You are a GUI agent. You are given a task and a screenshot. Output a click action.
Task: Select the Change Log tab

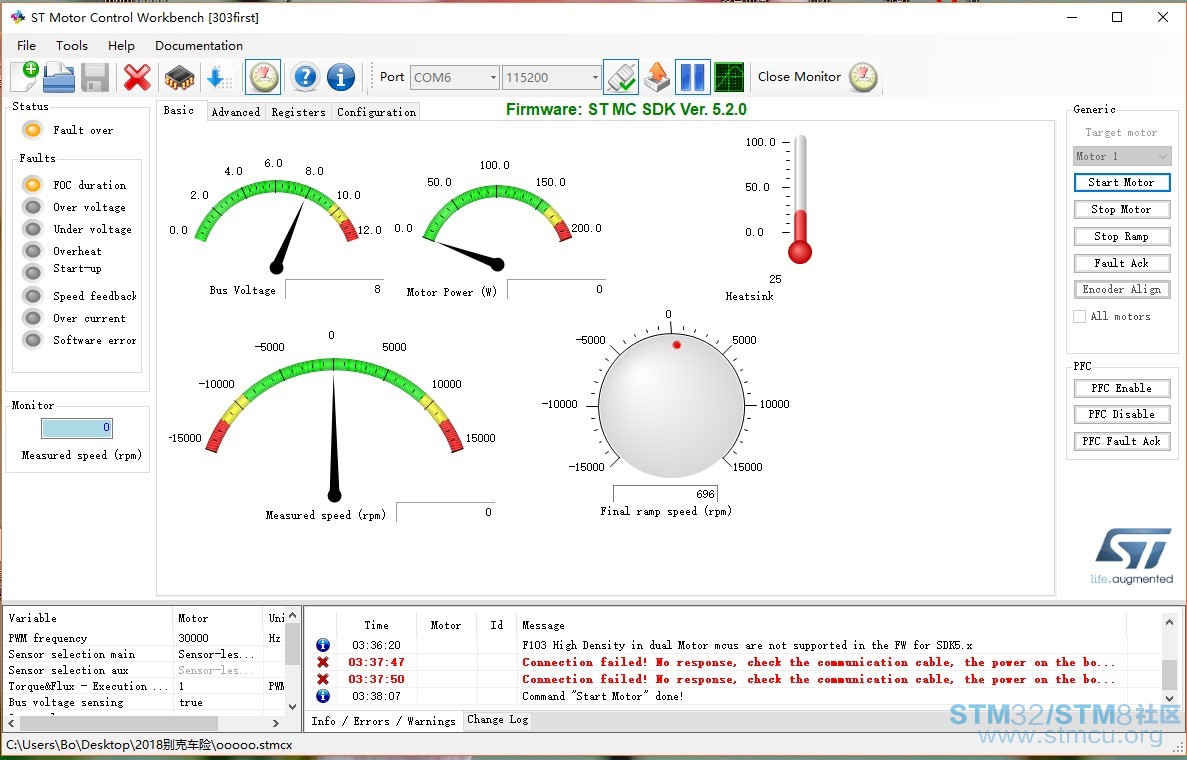click(497, 719)
